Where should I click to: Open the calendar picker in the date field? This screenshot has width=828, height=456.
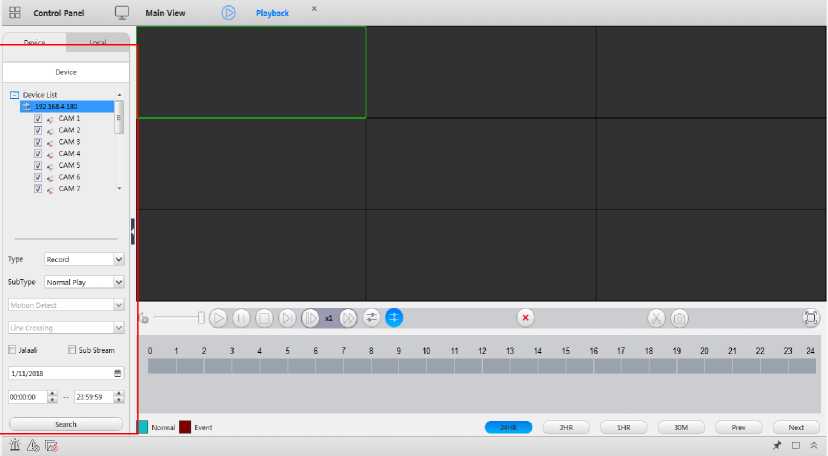click(x=118, y=373)
